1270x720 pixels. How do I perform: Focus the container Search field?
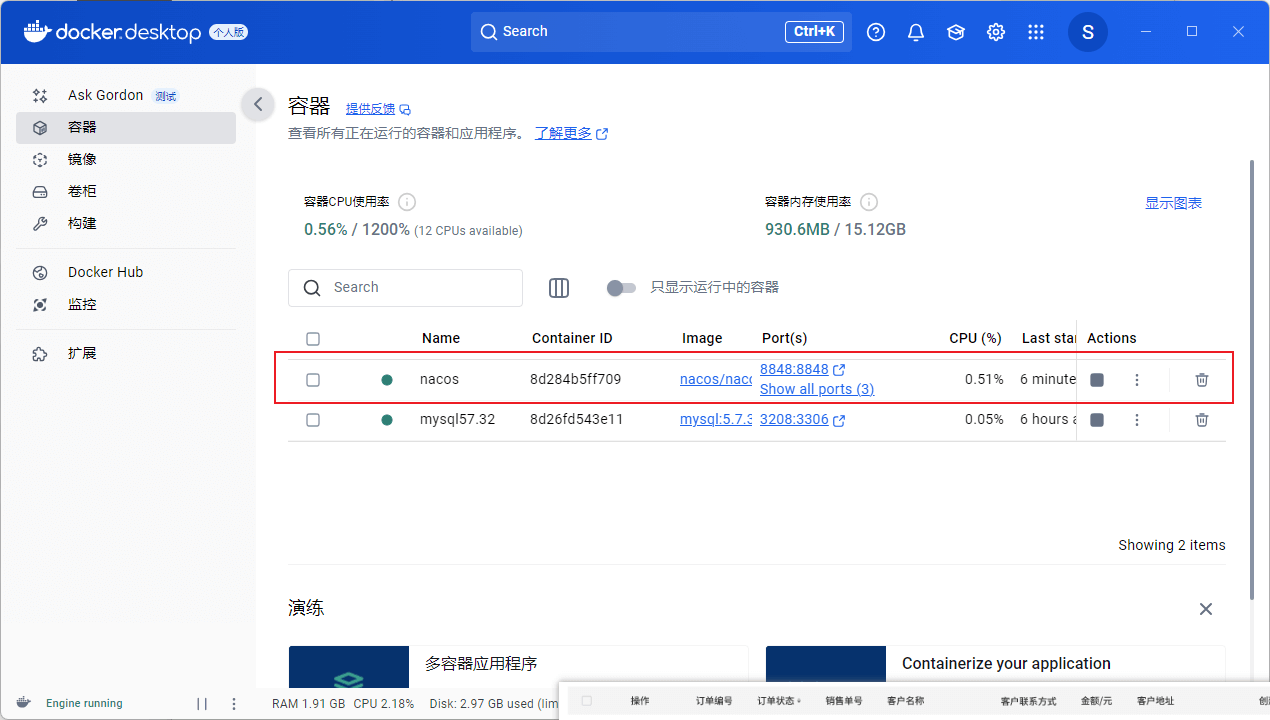click(405, 288)
